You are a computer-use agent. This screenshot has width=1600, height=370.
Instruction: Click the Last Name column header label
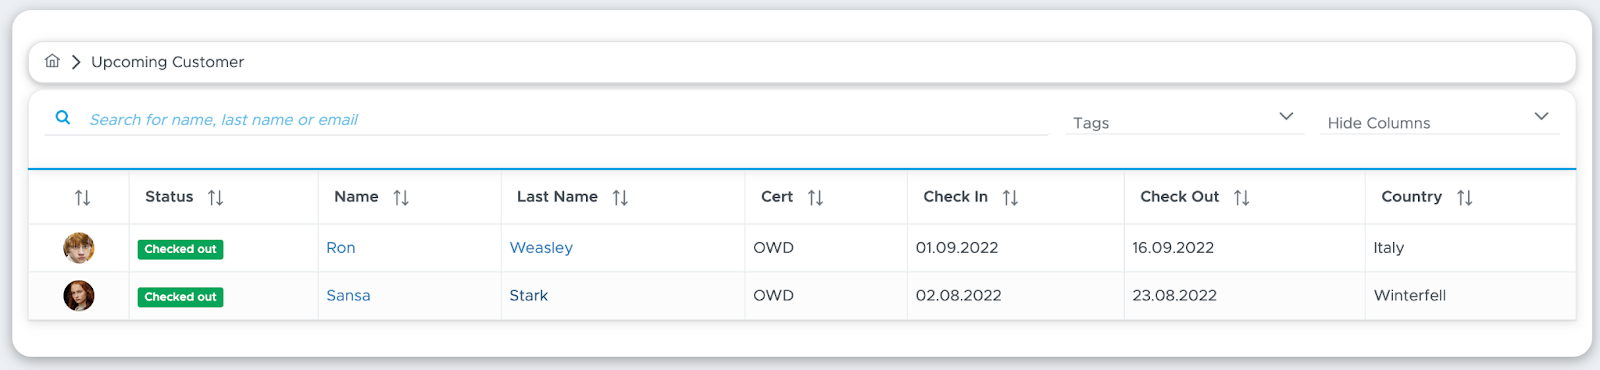557,197
